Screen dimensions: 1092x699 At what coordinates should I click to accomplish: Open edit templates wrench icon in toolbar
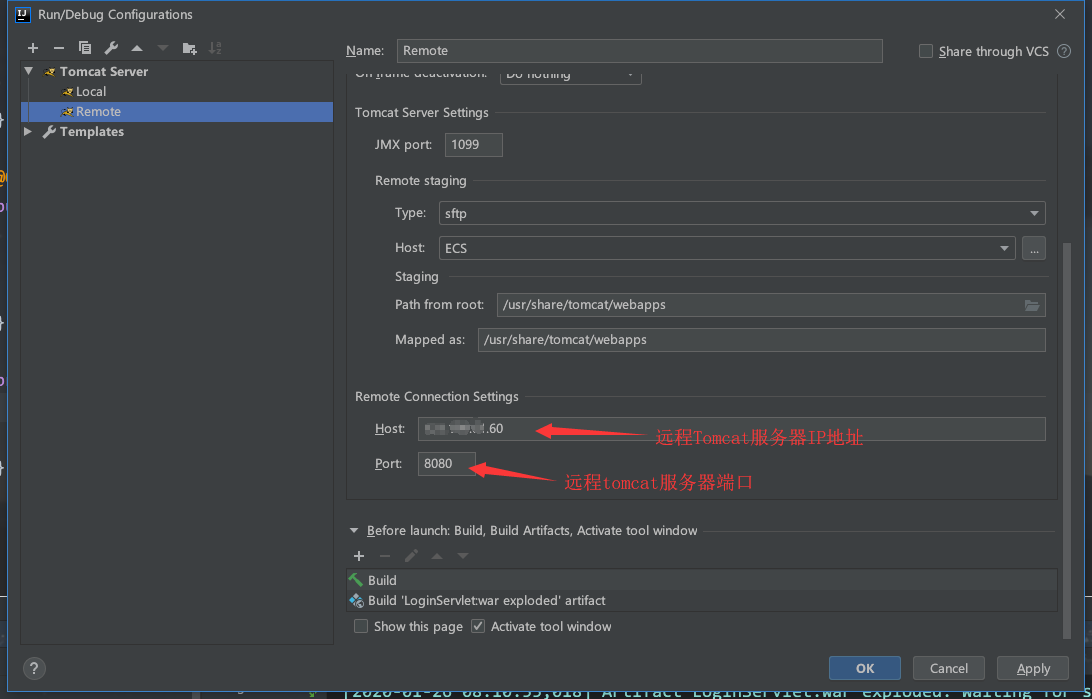tap(111, 48)
